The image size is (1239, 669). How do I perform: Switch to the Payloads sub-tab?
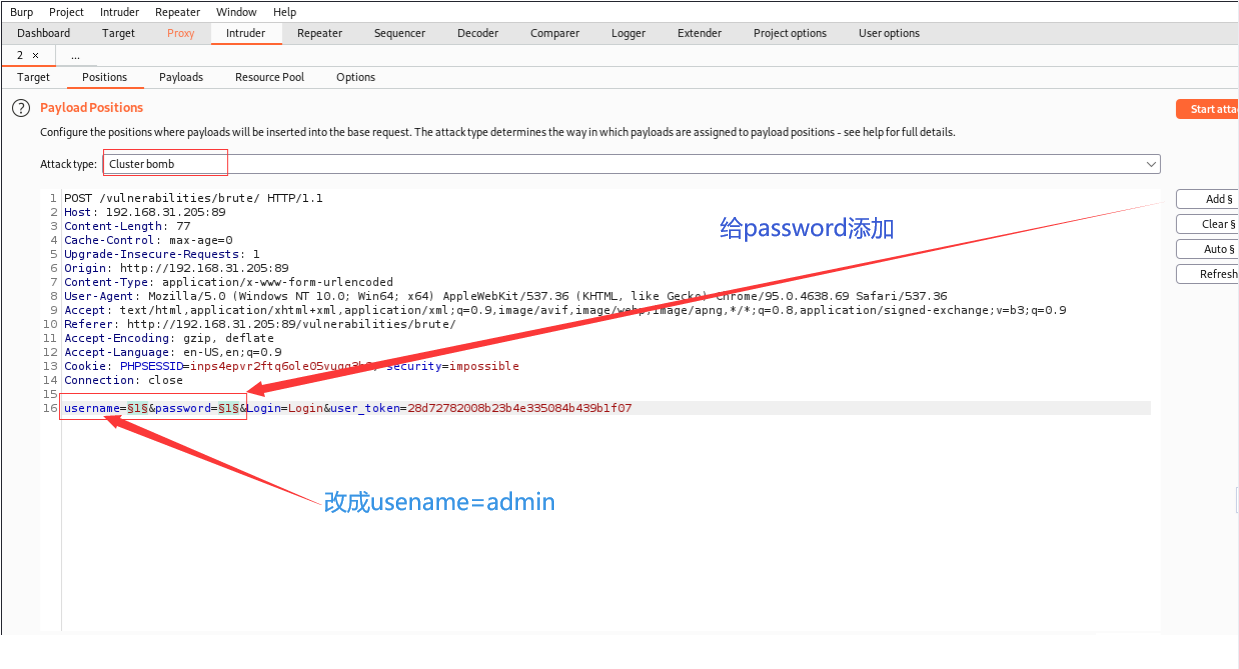[x=181, y=77]
